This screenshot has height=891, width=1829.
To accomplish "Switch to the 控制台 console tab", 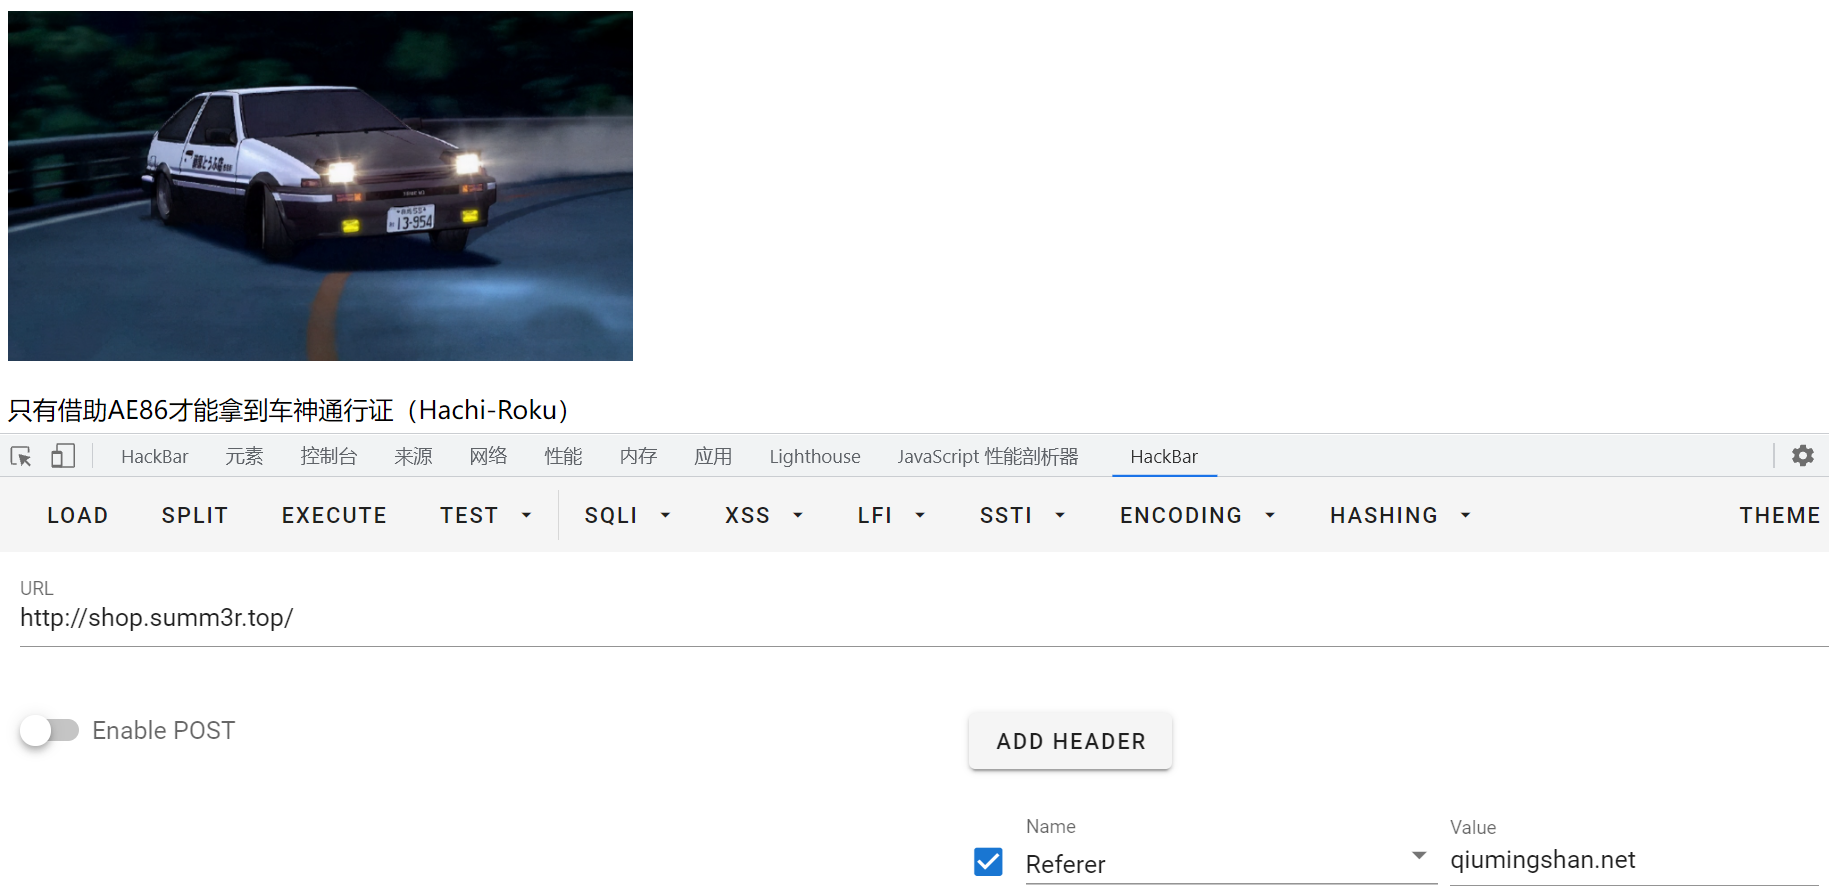I will coord(328,457).
